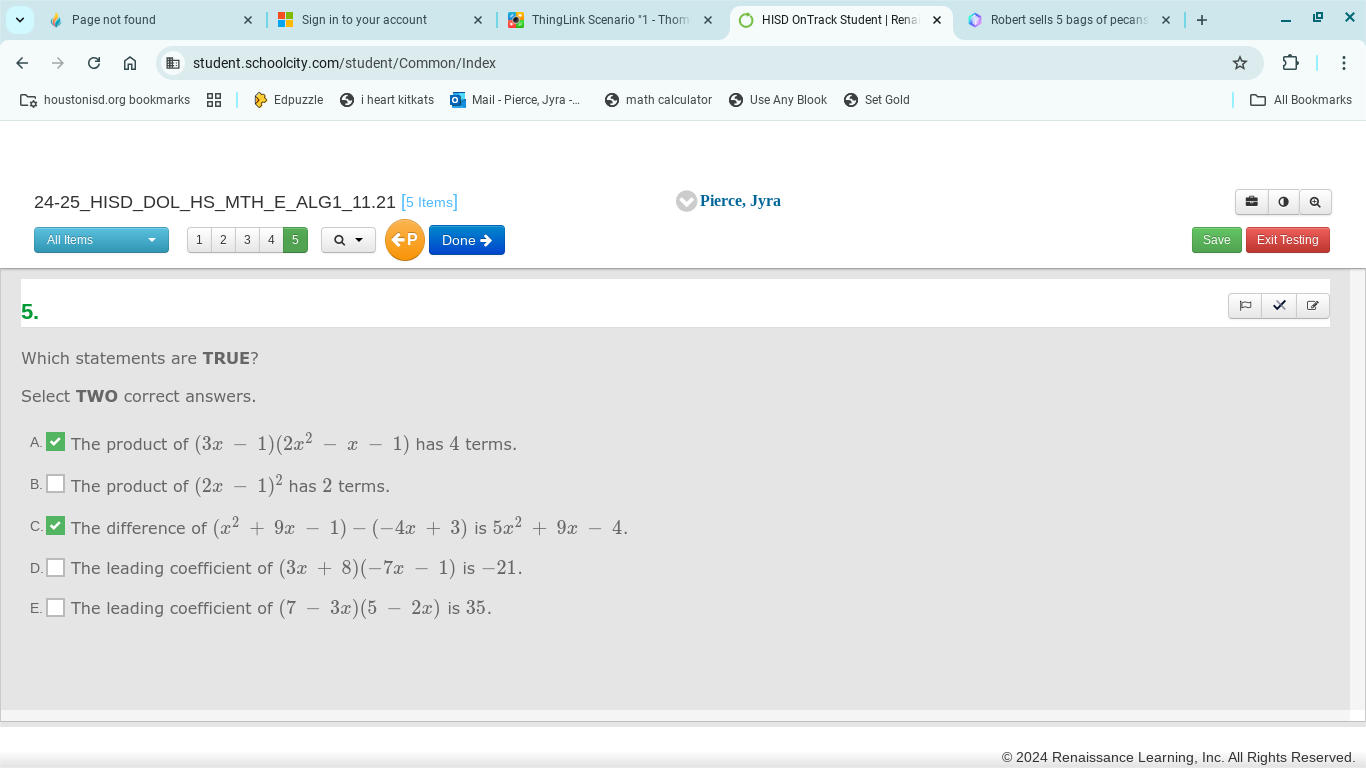This screenshot has height=768, width=1366.
Task: Reload the current page
Action: (x=94, y=63)
